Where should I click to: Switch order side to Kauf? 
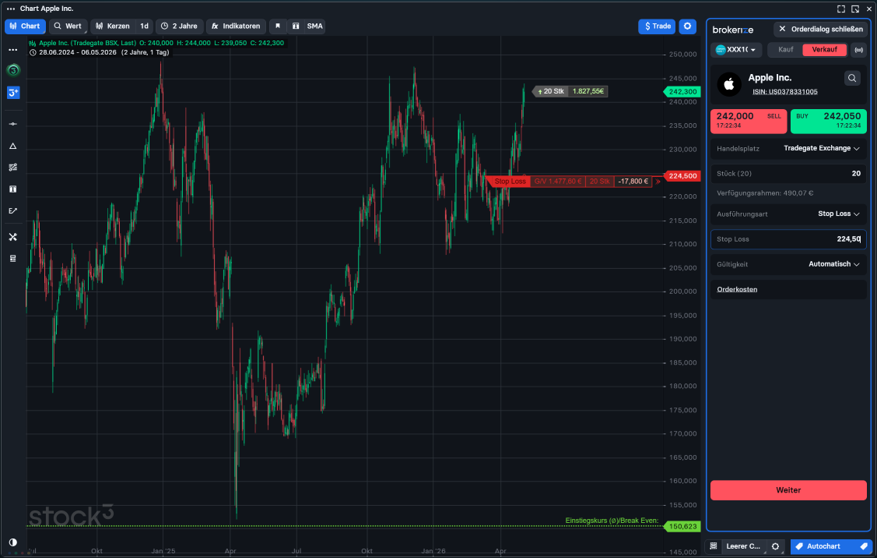coord(785,50)
